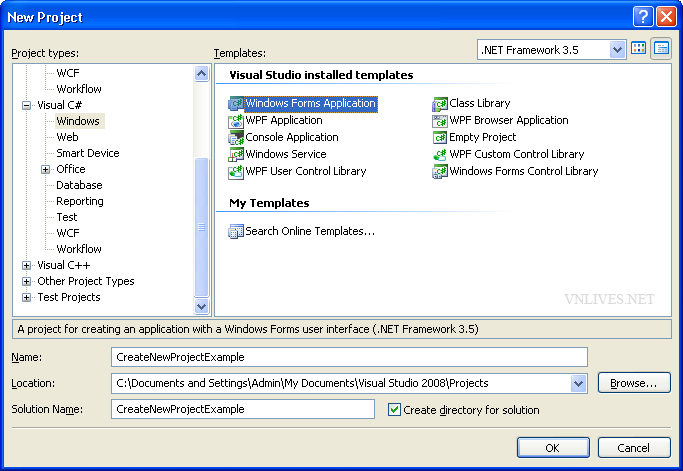Click the WPF Application template icon
The image size is (683, 471).
tap(236, 121)
